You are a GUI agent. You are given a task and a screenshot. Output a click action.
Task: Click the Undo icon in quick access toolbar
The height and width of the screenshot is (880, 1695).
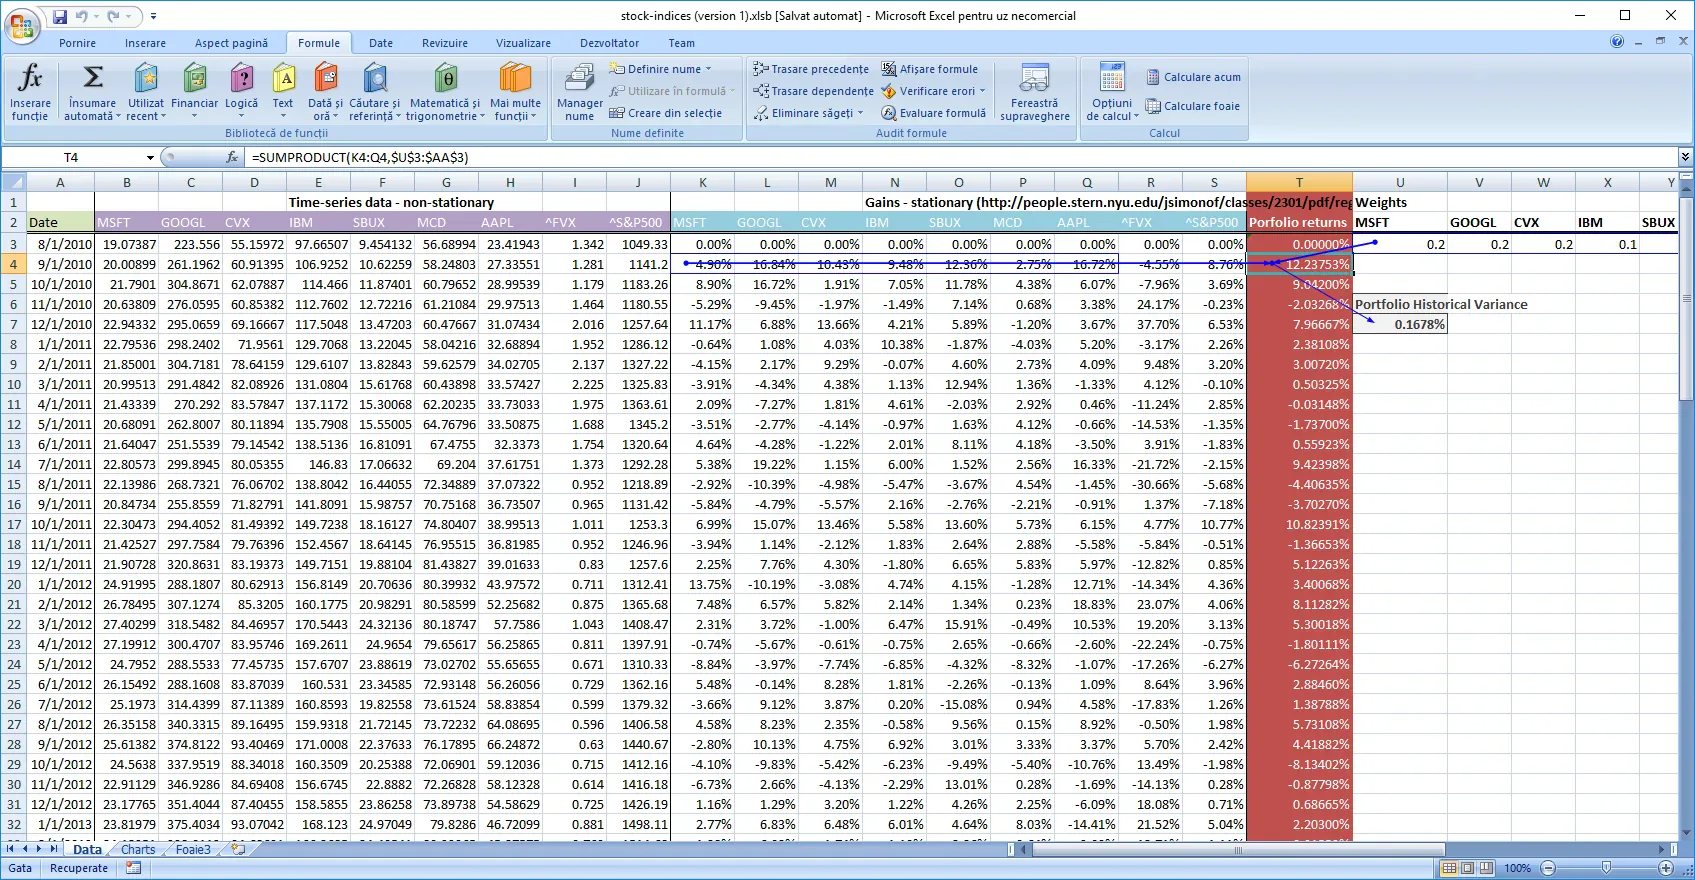point(82,16)
